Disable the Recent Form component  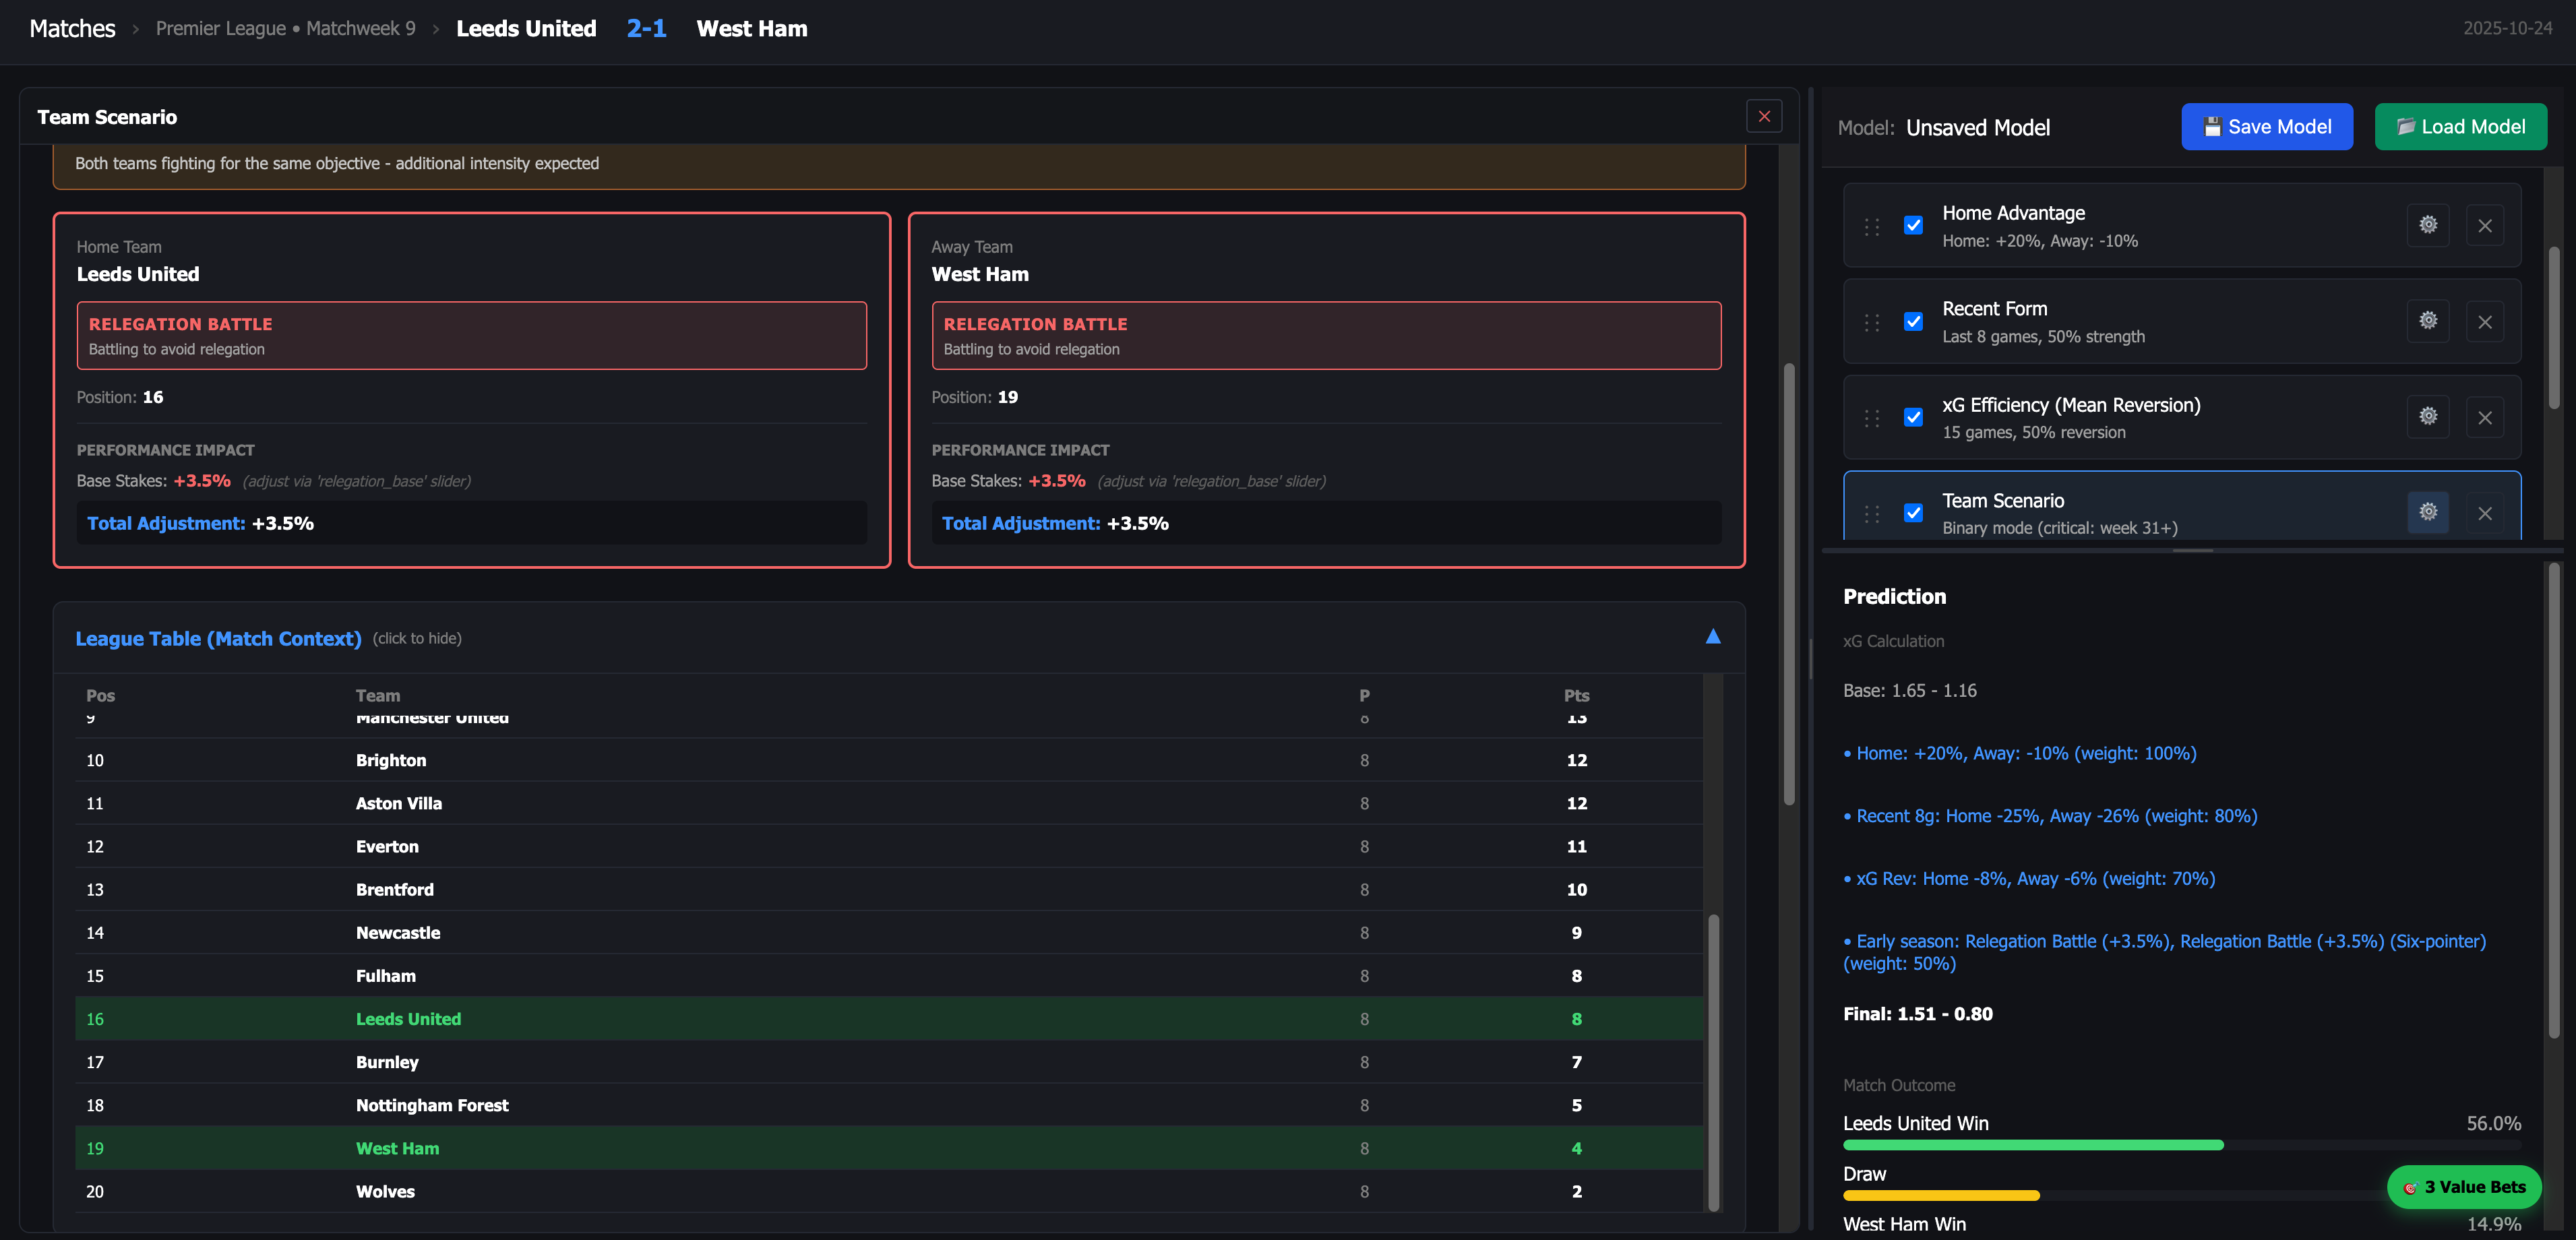click(x=1913, y=321)
